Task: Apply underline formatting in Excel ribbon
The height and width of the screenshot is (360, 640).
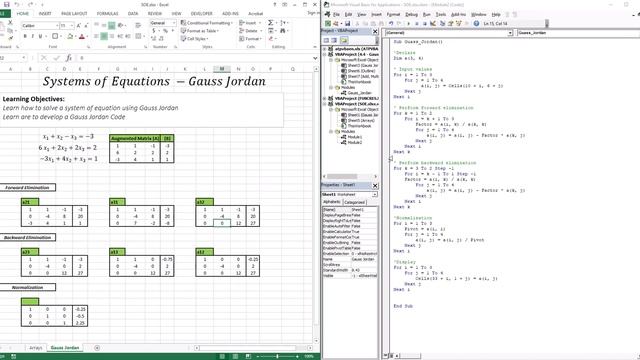Action: click(x=40, y=36)
